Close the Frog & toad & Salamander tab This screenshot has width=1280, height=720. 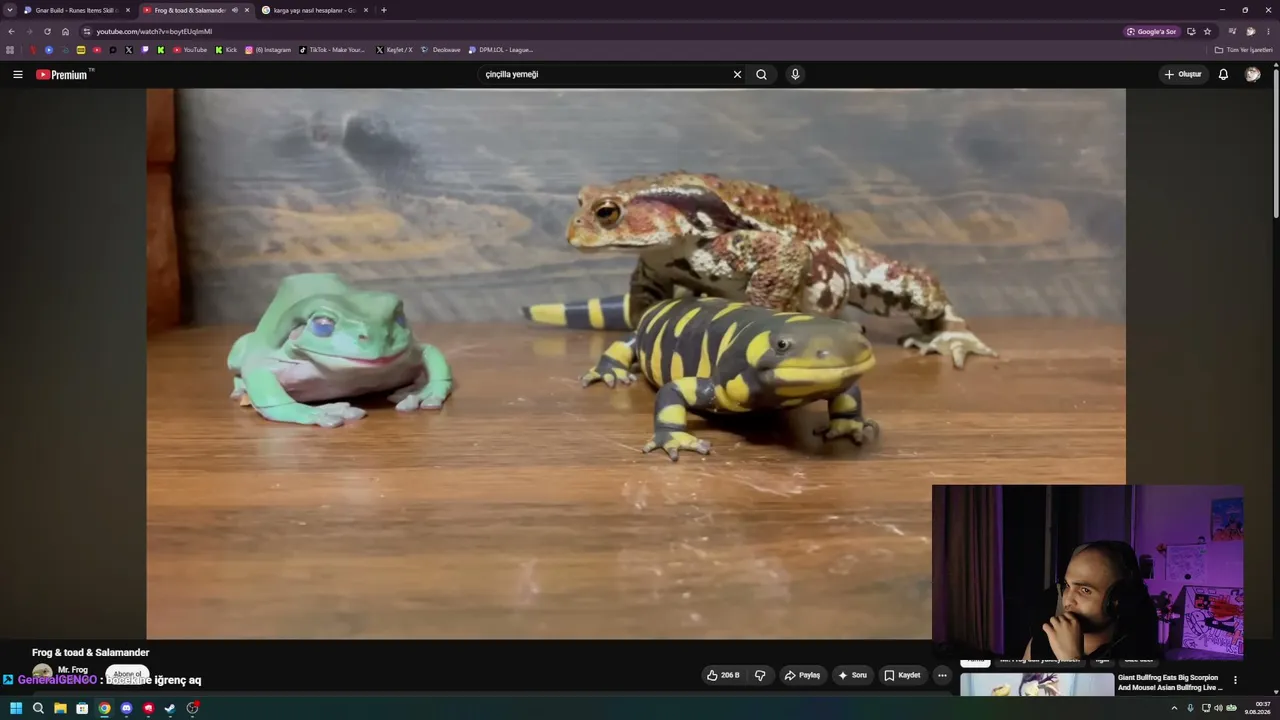pos(246,10)
